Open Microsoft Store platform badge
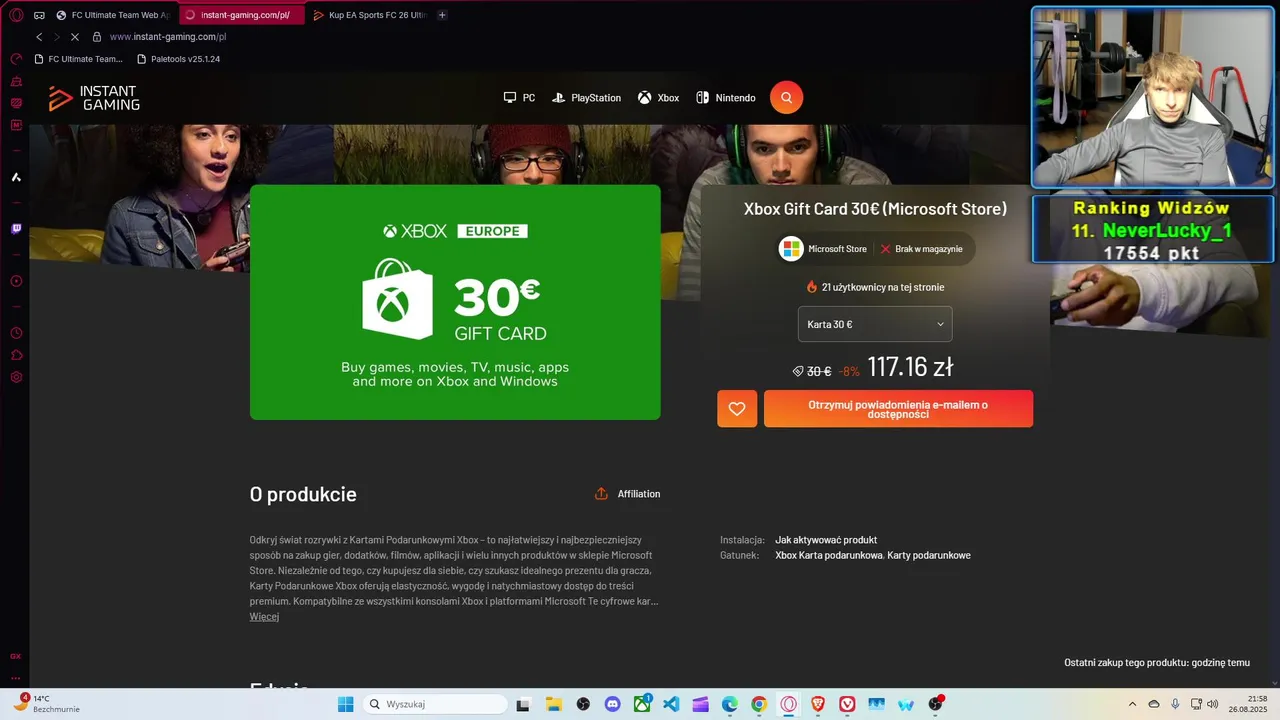Image resolution: width=1280 pixels, height=720 pixels. [x=823, y=249]
